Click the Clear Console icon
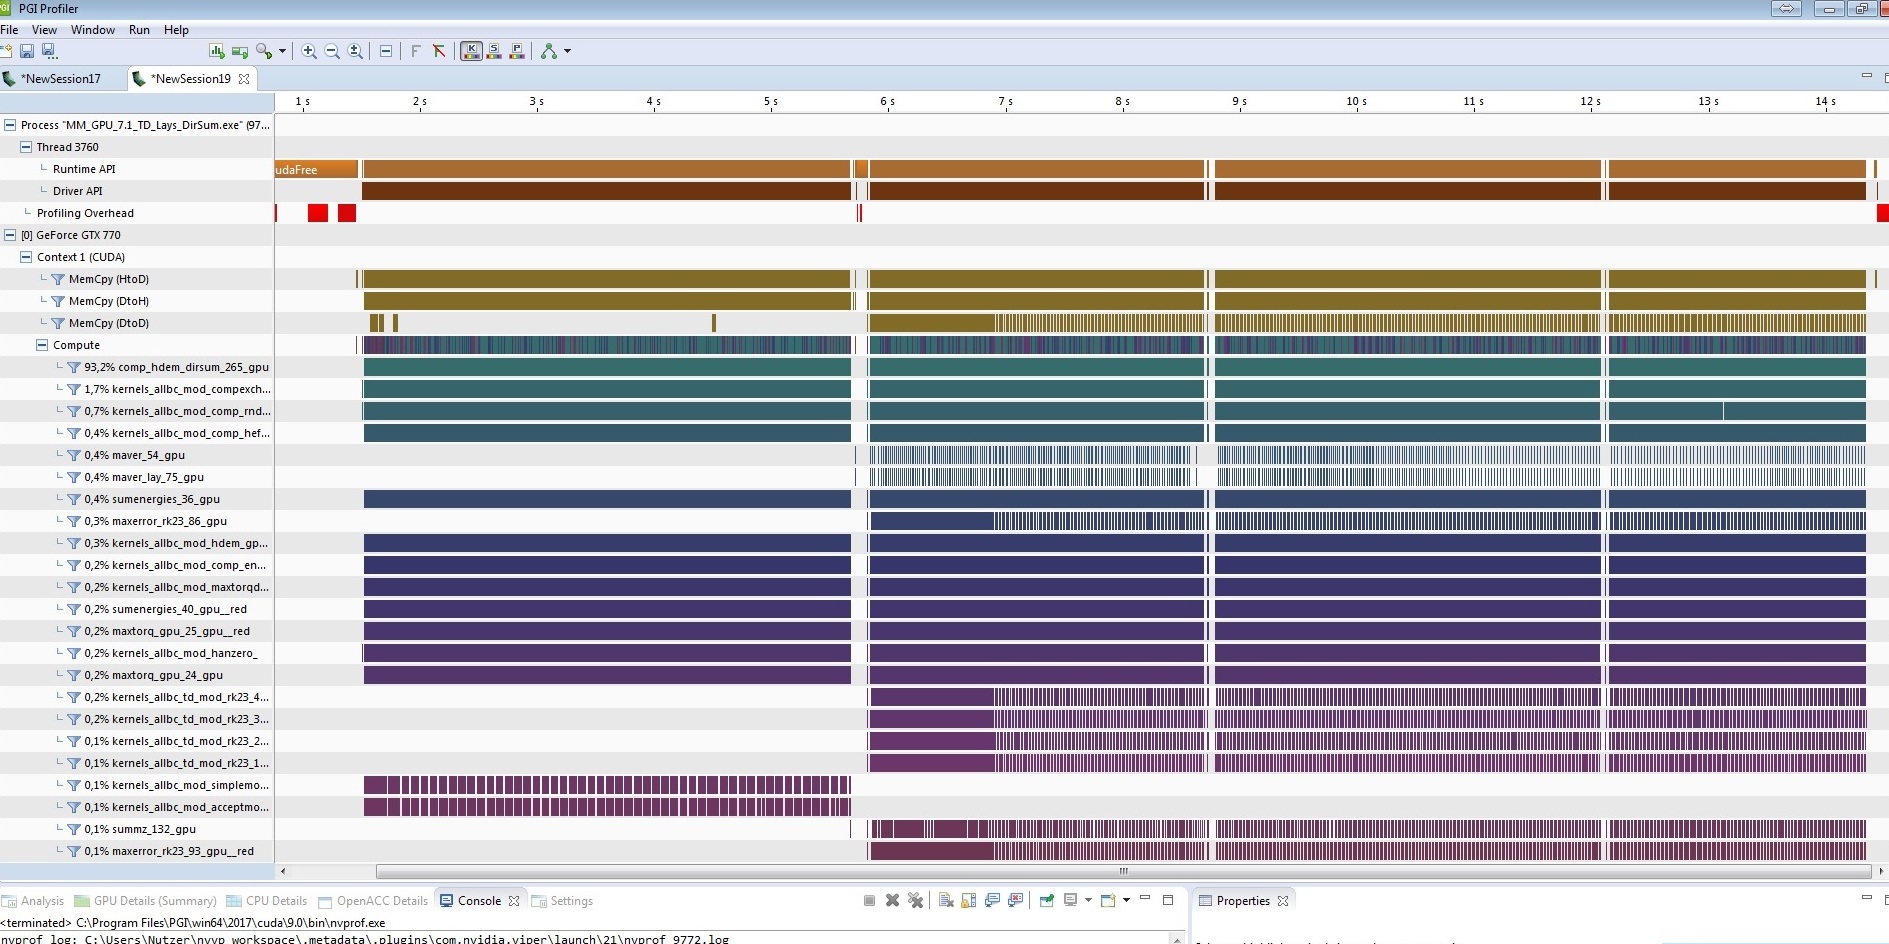1889x944 pixels. point(945,901)
